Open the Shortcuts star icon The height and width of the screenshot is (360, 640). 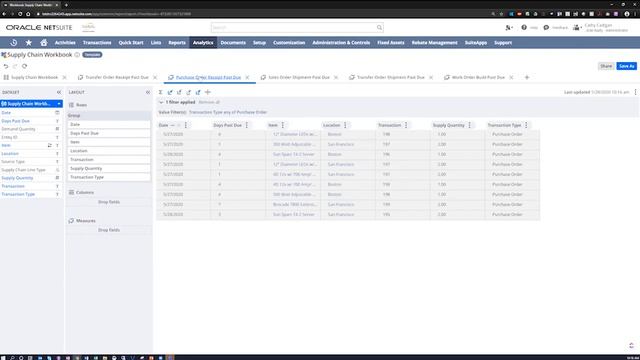click(x=29, y=42)
